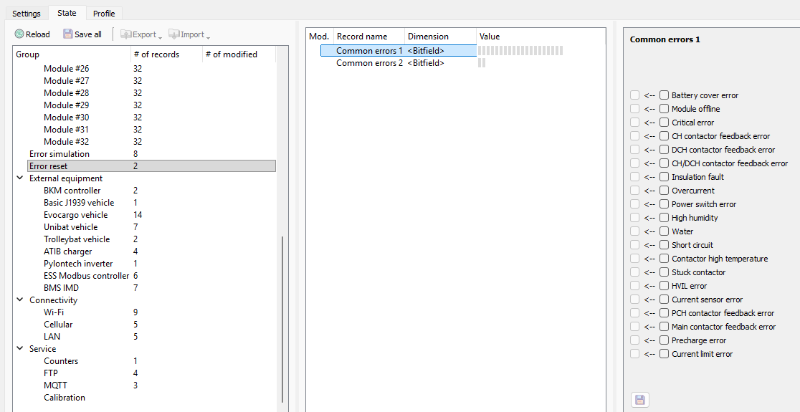Image resolution: width=800 pixels, height=412 pixels.
Task: Select LAN connectivity item
Action: point(52,337)
